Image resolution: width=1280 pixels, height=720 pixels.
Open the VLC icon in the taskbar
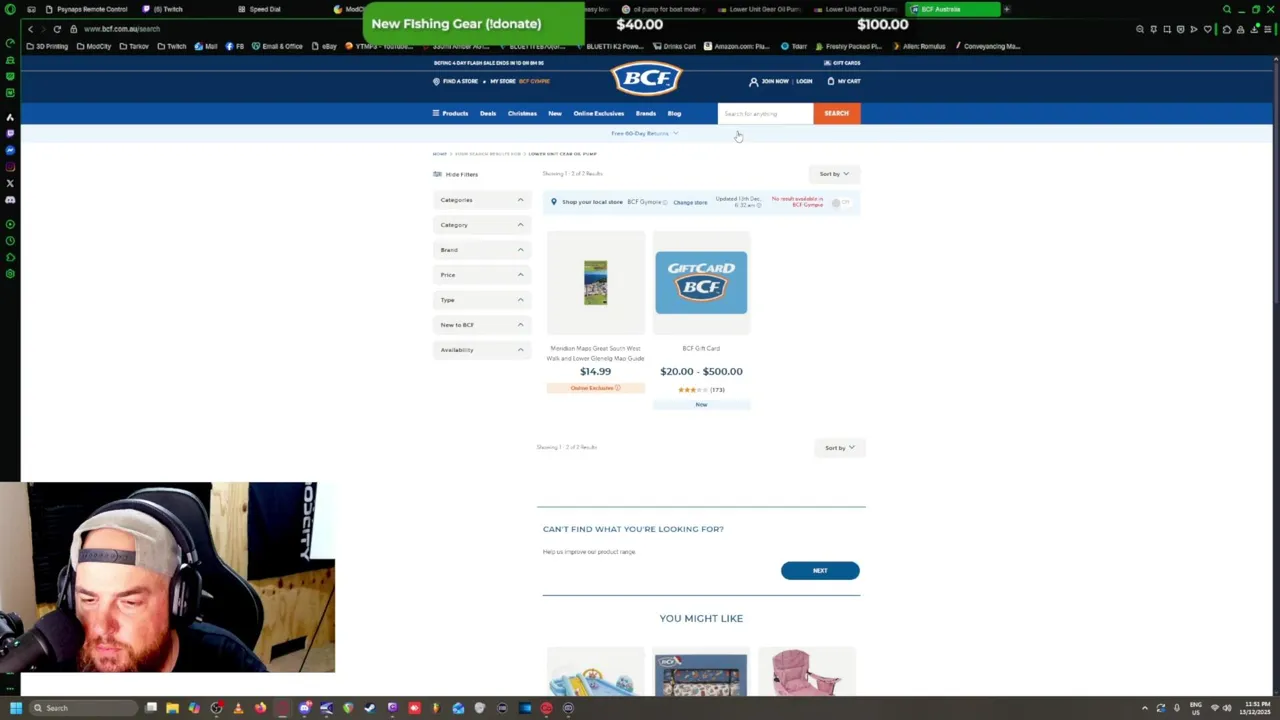click(x=238, y=708)
